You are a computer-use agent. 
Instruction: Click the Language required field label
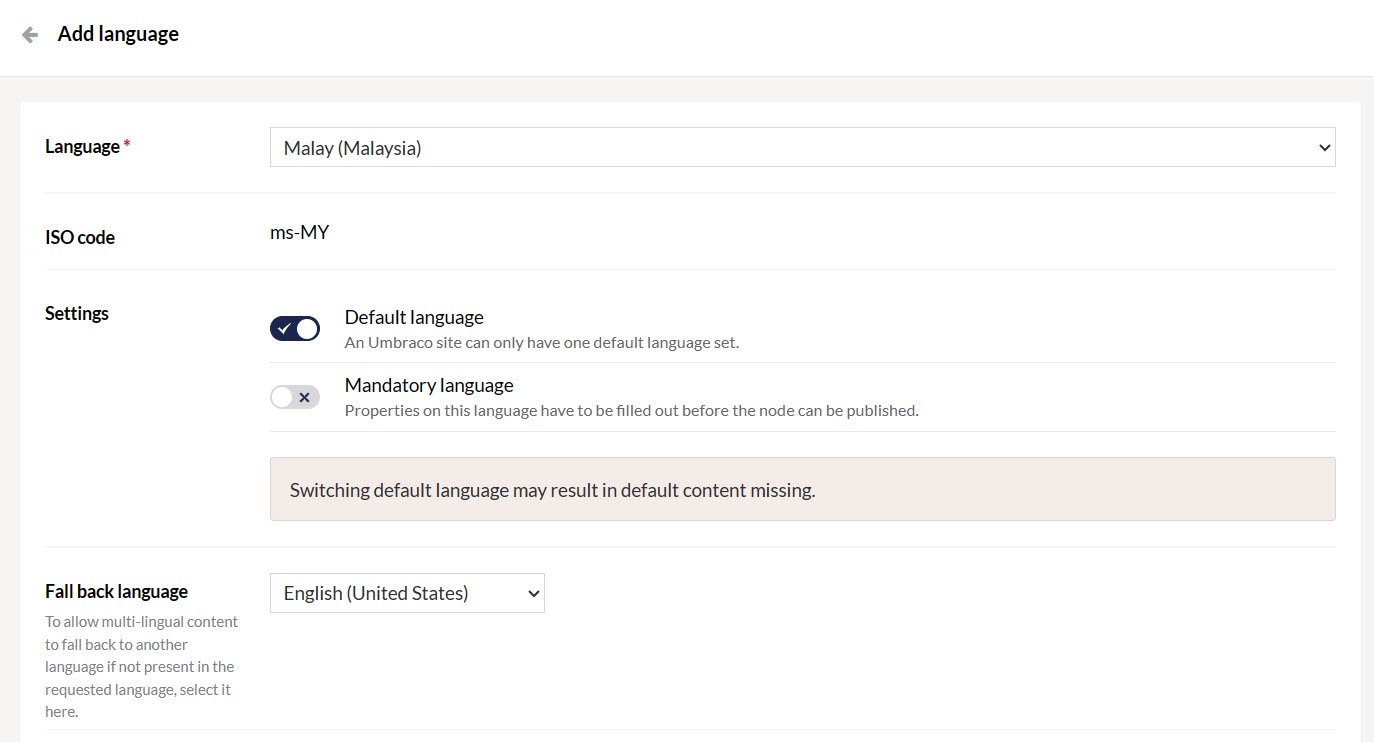(88, 146)
